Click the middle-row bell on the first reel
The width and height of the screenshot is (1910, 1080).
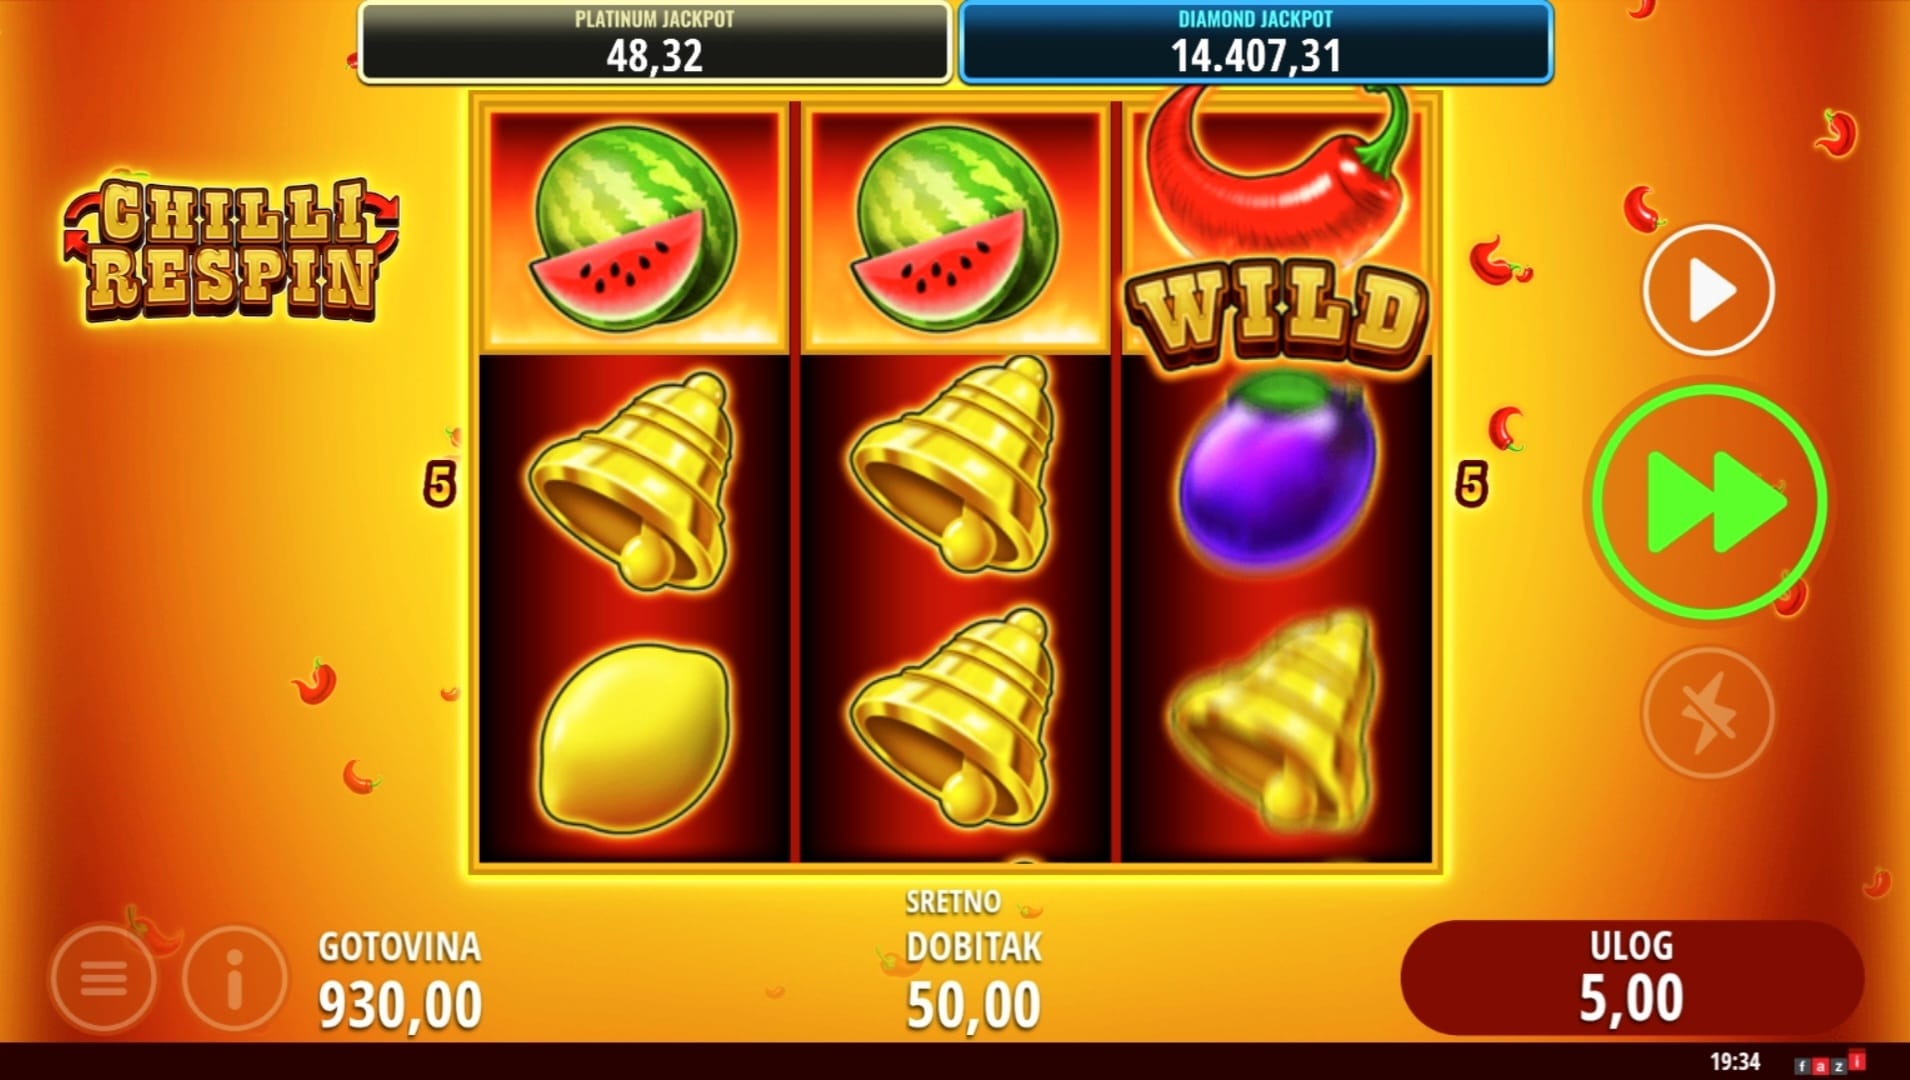[632, 482]
